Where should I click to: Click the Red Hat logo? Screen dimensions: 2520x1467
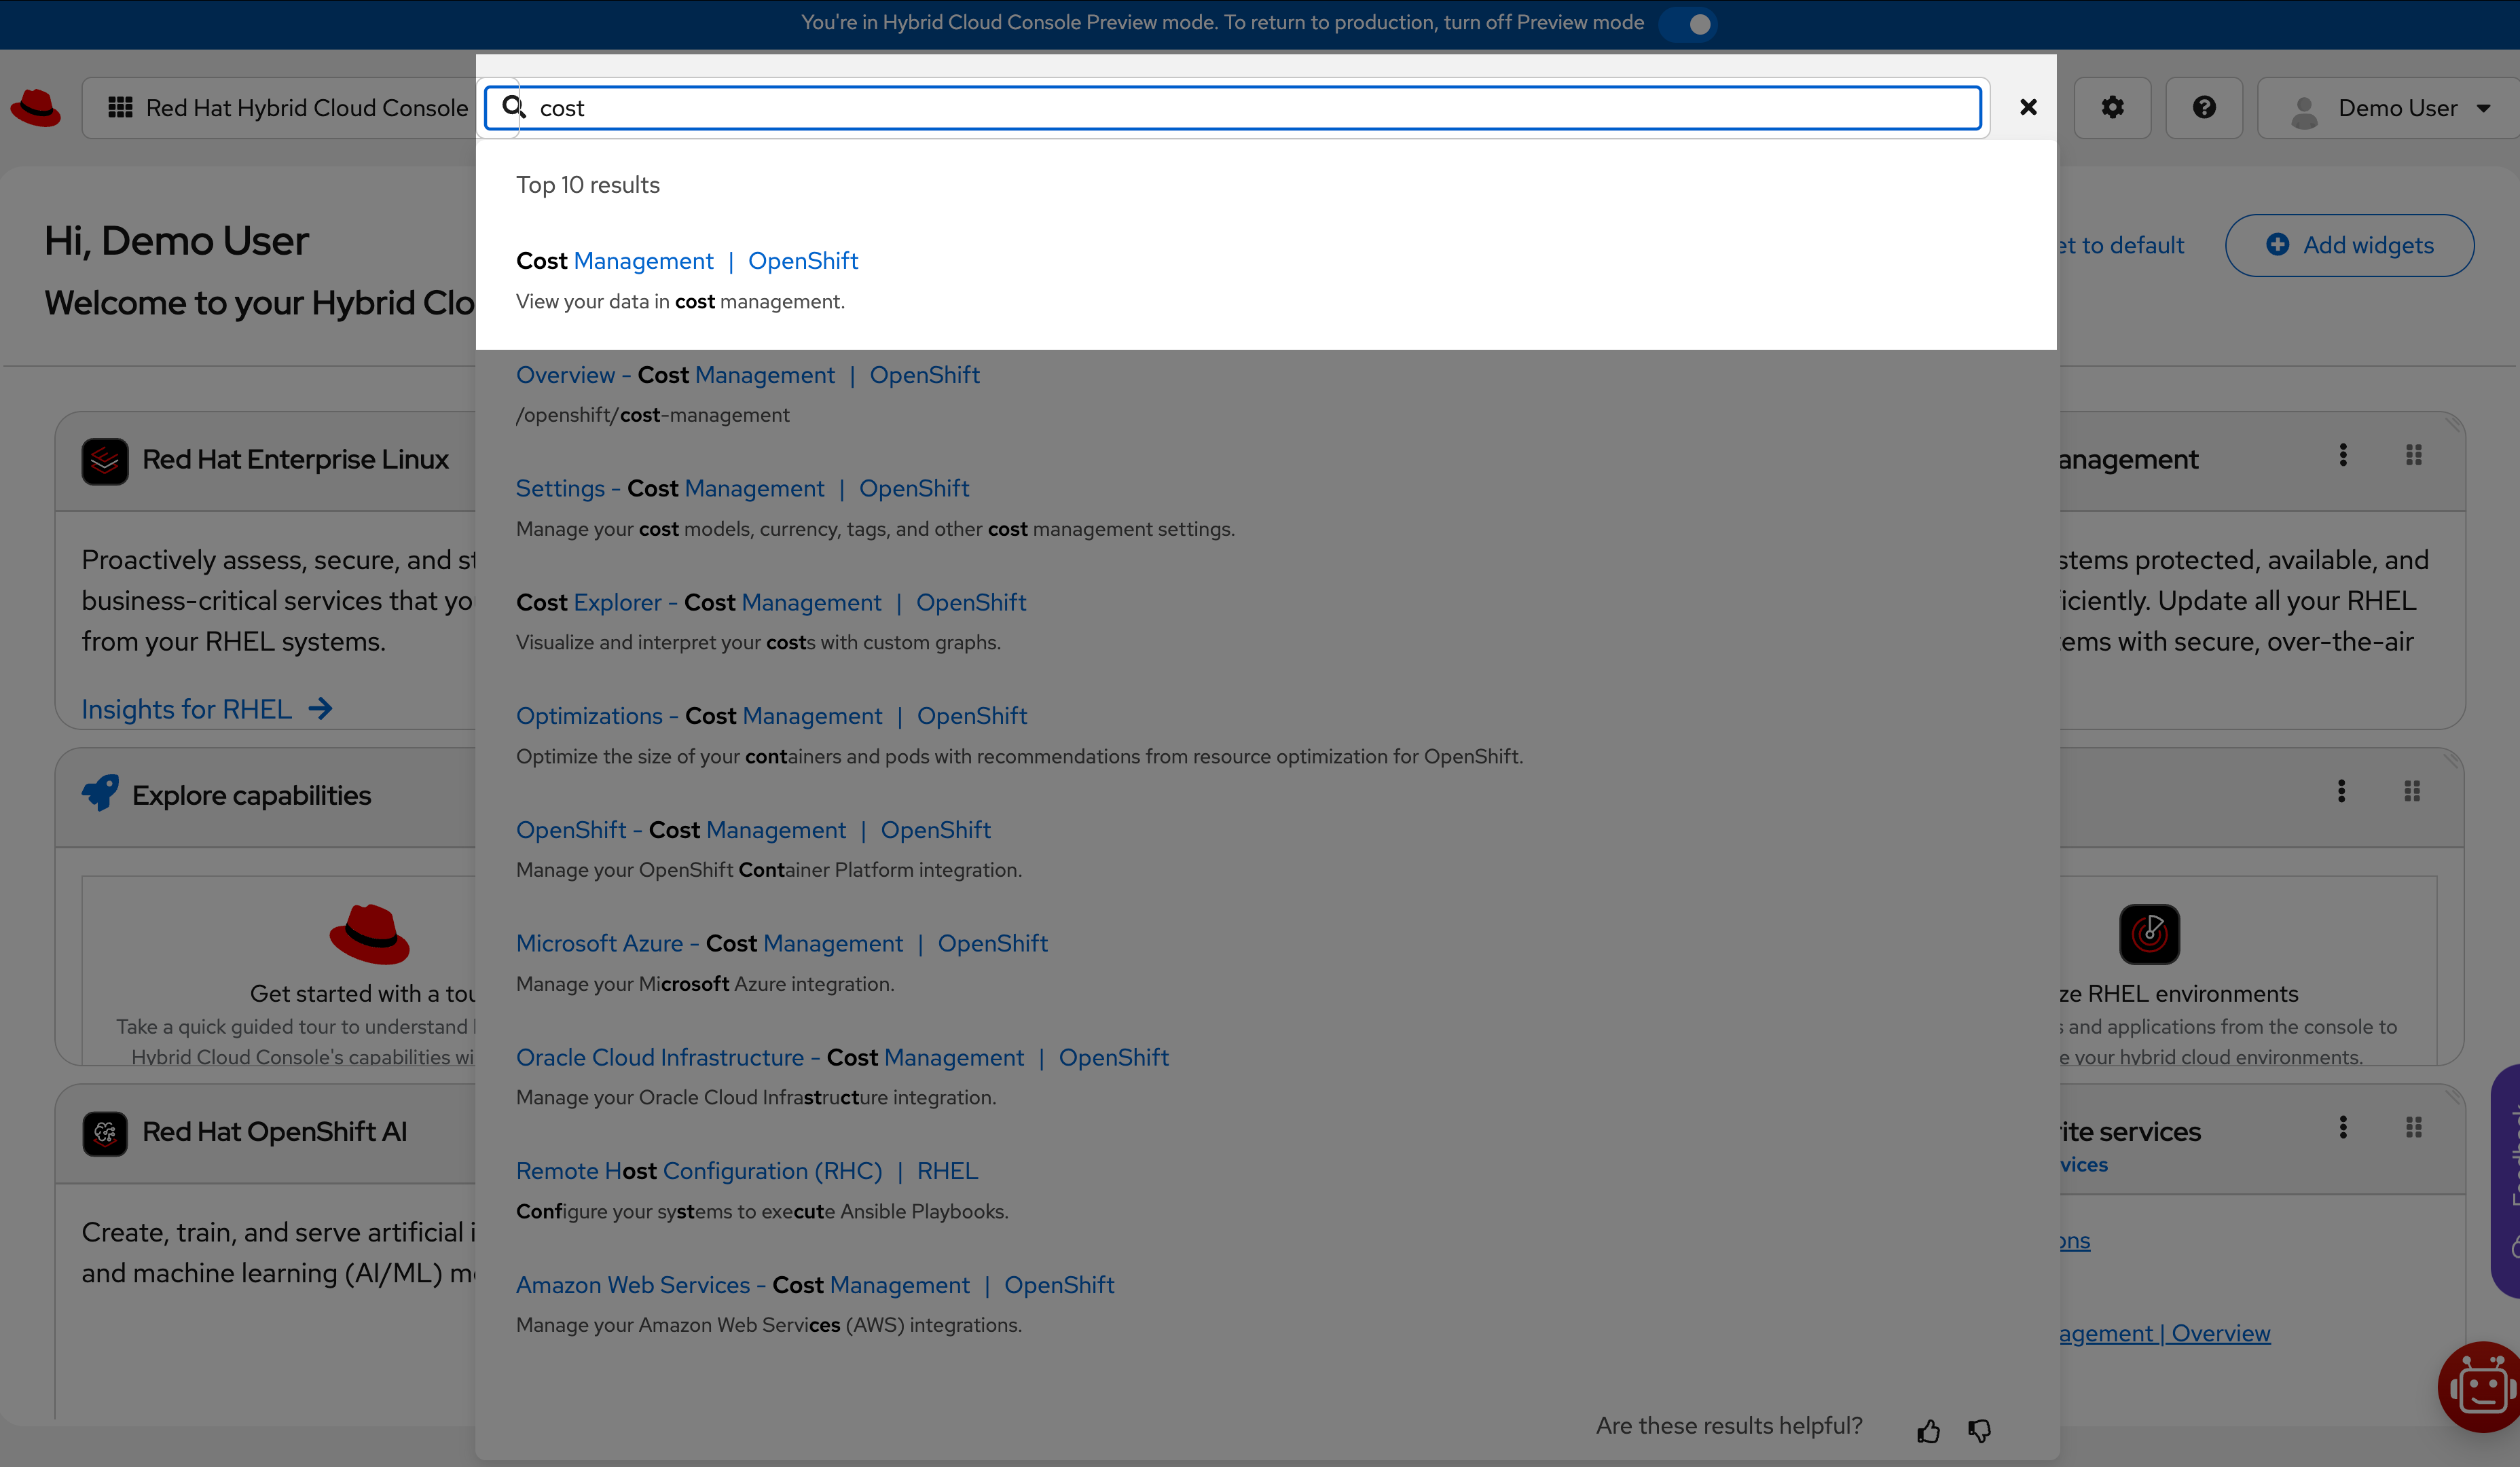pos(36,107)
